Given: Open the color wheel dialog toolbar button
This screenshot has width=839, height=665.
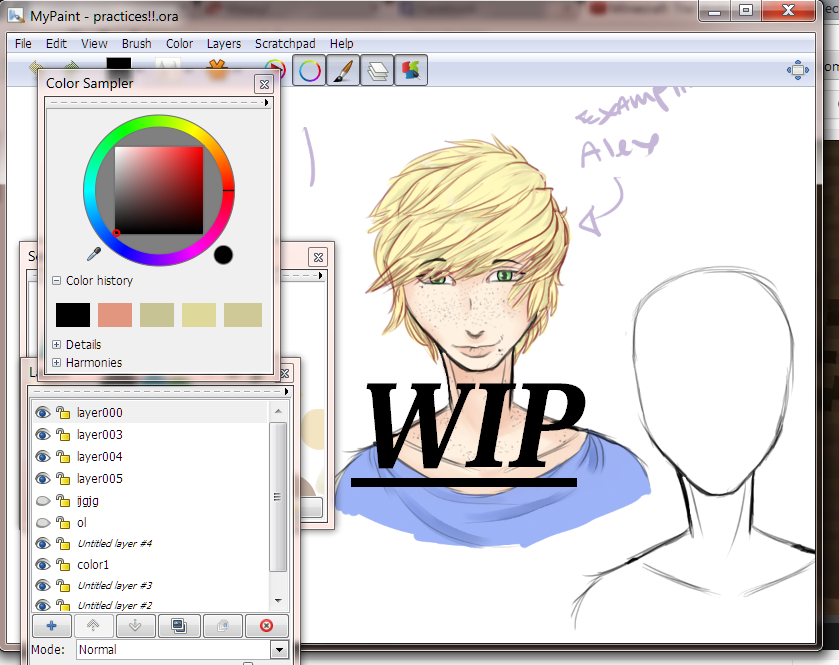Looking at the screenshot, I should tap(310, 71).
